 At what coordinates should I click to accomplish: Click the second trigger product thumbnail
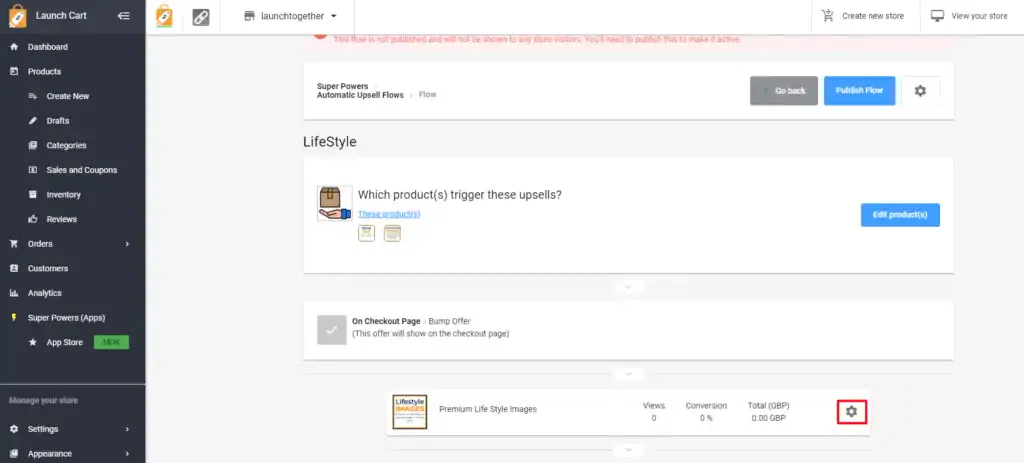[x=392, y=233]
